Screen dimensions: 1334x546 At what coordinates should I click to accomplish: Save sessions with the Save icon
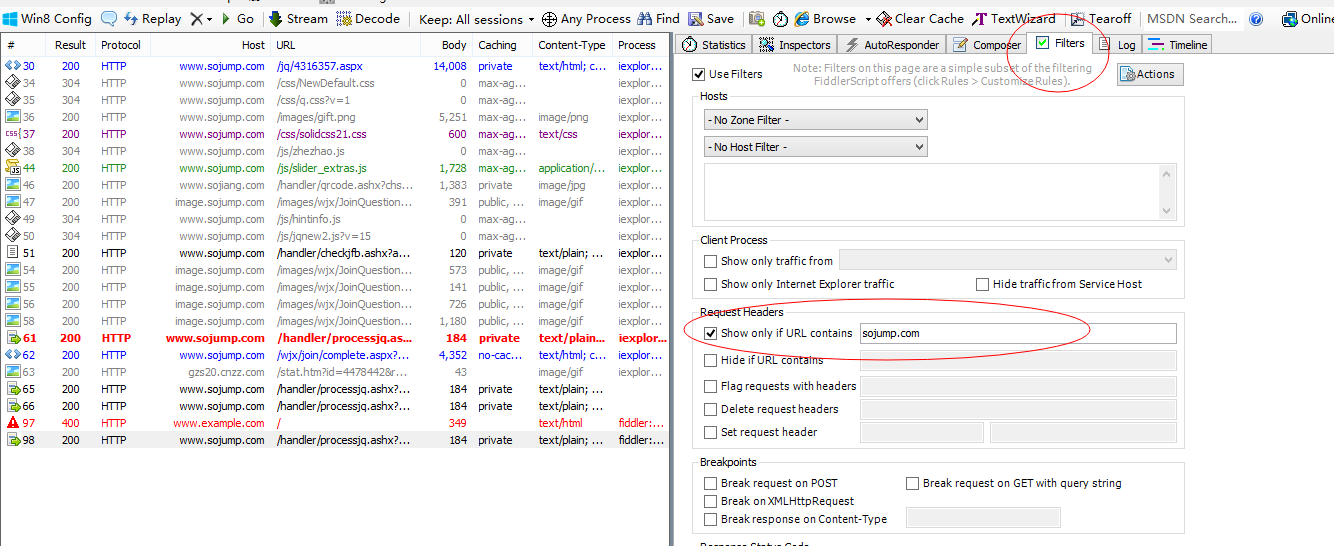(x=711, y=18)
